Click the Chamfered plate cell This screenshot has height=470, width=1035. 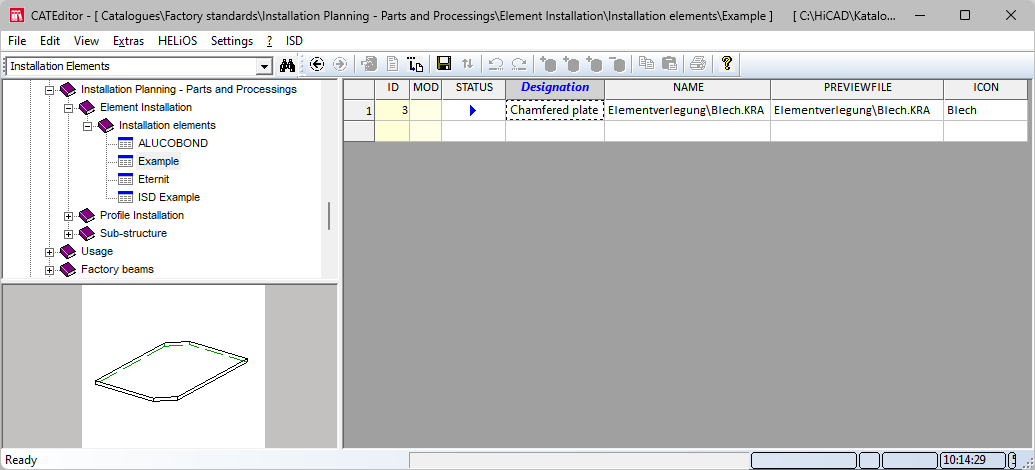[555, 111]
